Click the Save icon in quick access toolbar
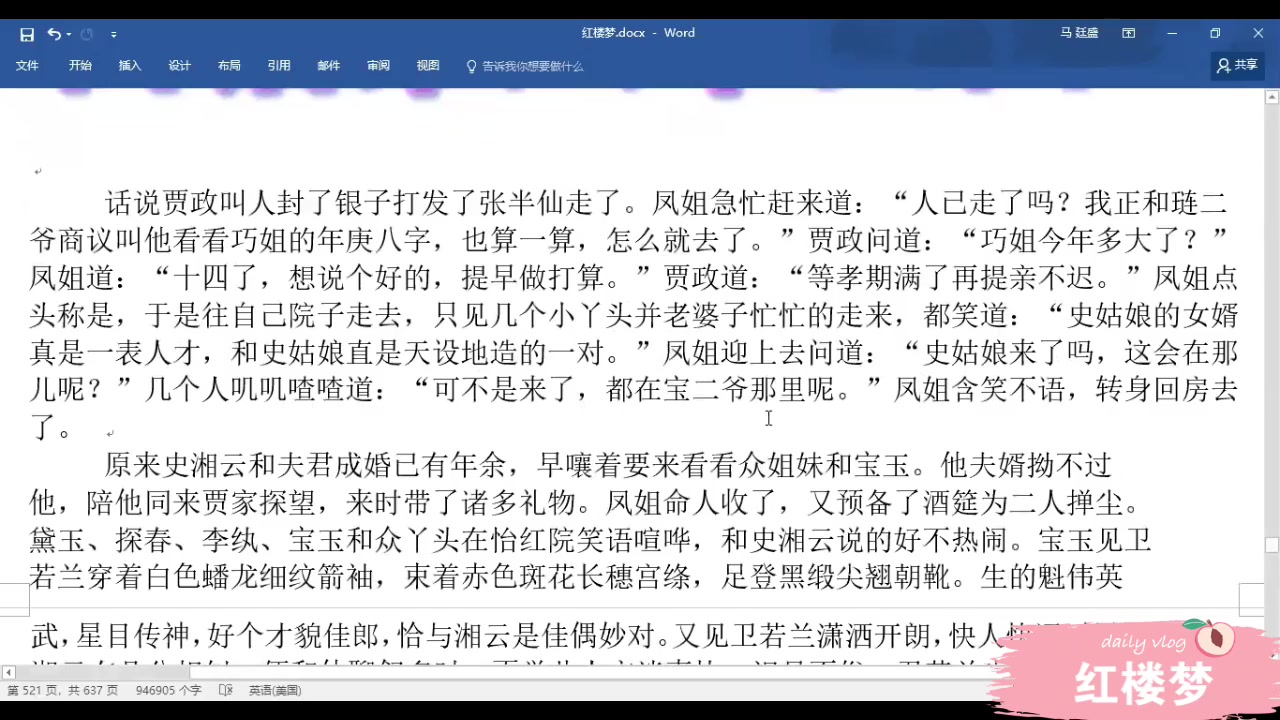This screenshot has width=1280, height=720. [27, 34]
